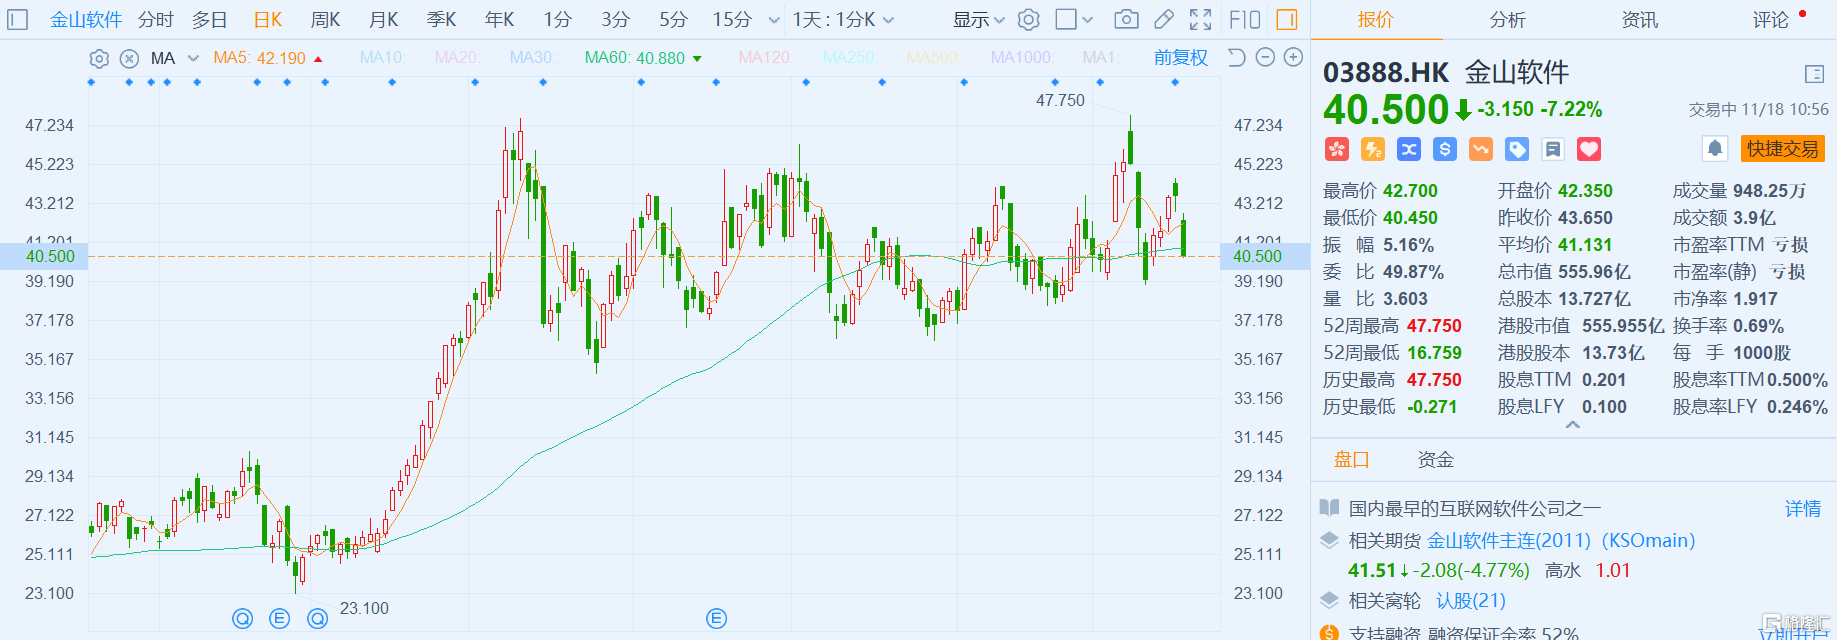Open the dropdown after 15分 period
The height and width of the screenshot is (640, 1837).
[774, 20]
